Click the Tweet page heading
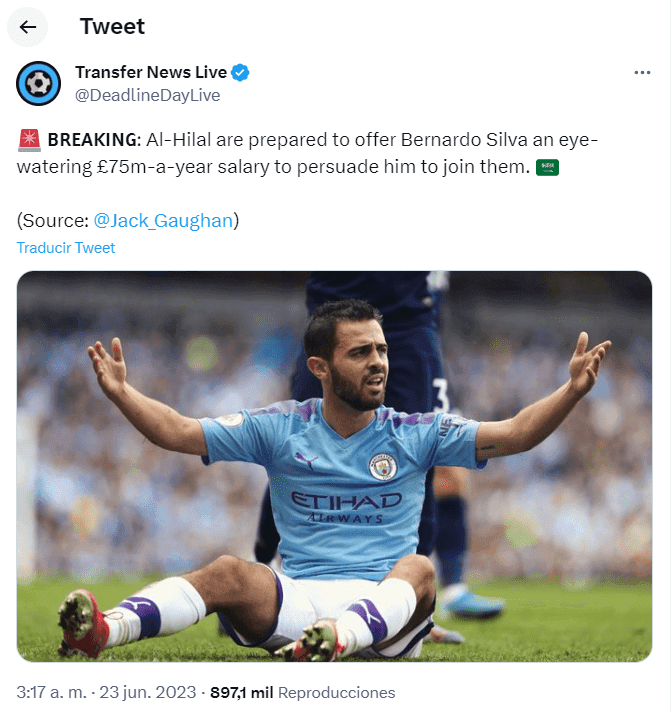Image resolution: width=672 pixels, height=712 pixels. point(112,26)
